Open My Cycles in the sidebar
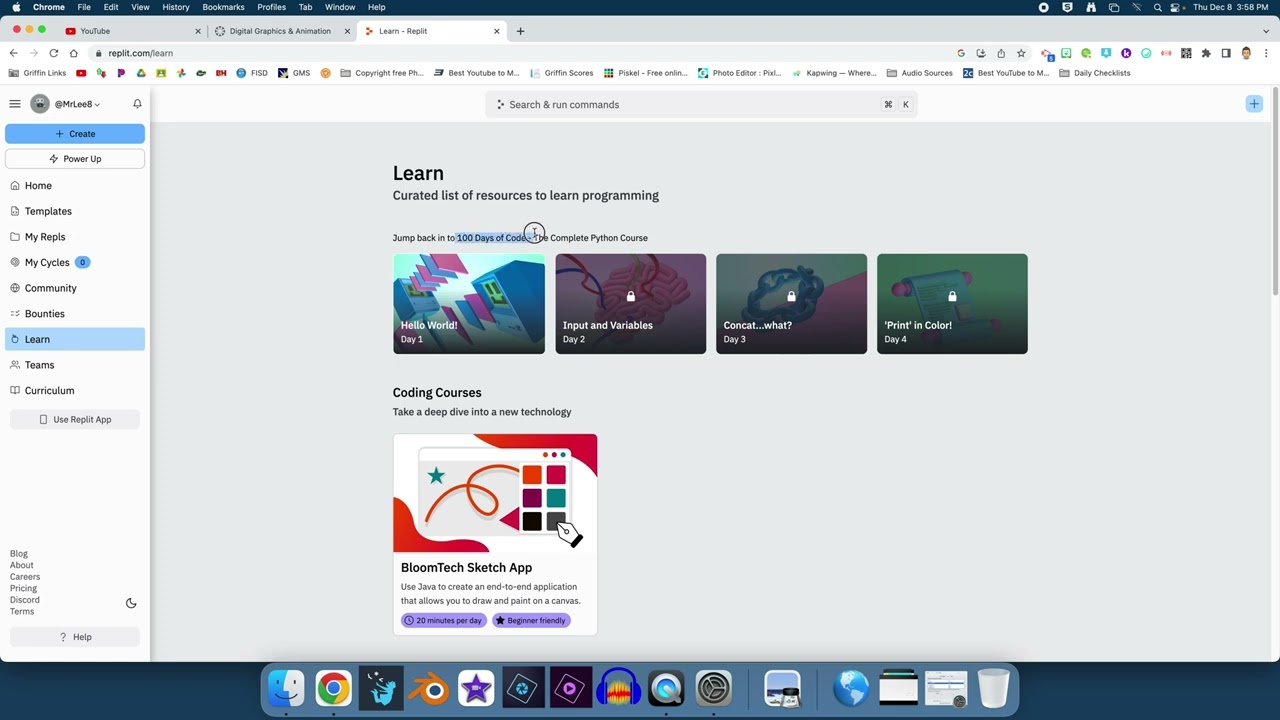The image size is (1280, 720). tap(75, 262)
